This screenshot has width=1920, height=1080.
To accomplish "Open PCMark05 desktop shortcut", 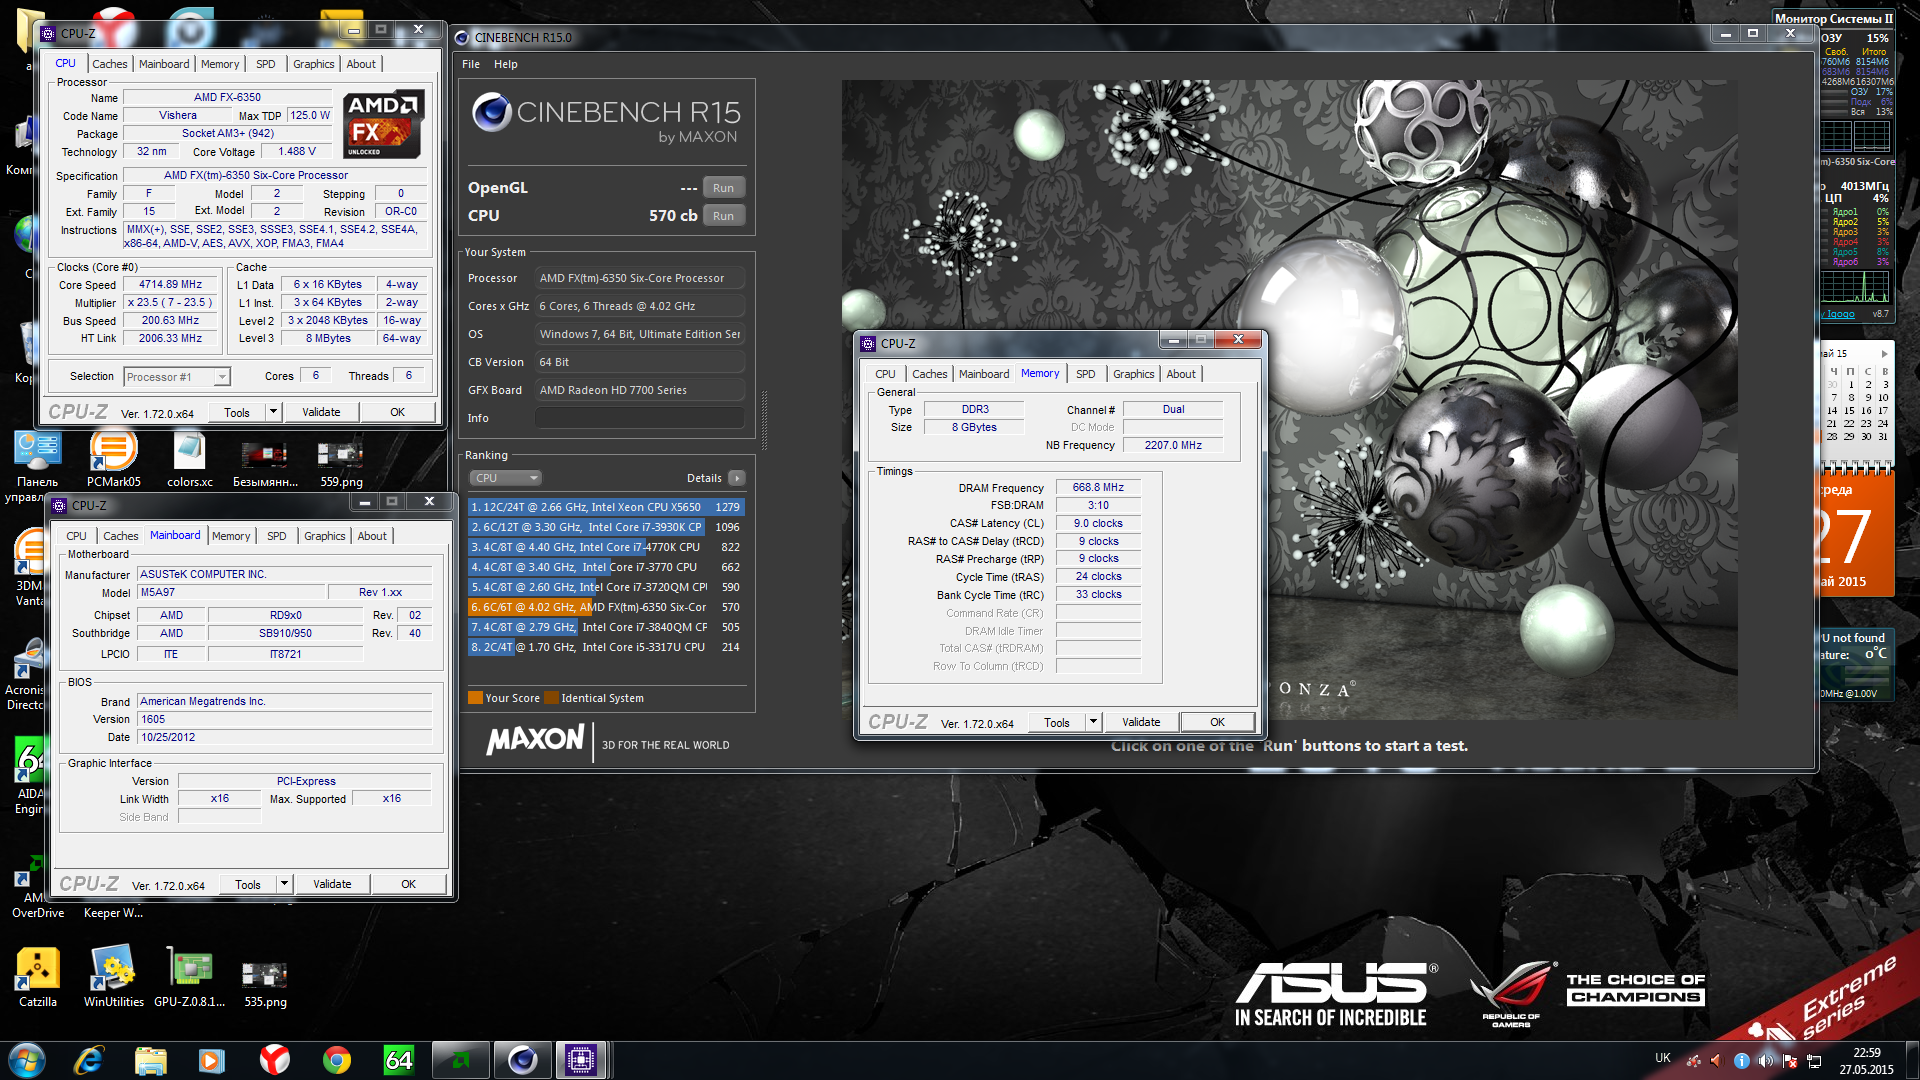I will point(113,458).
